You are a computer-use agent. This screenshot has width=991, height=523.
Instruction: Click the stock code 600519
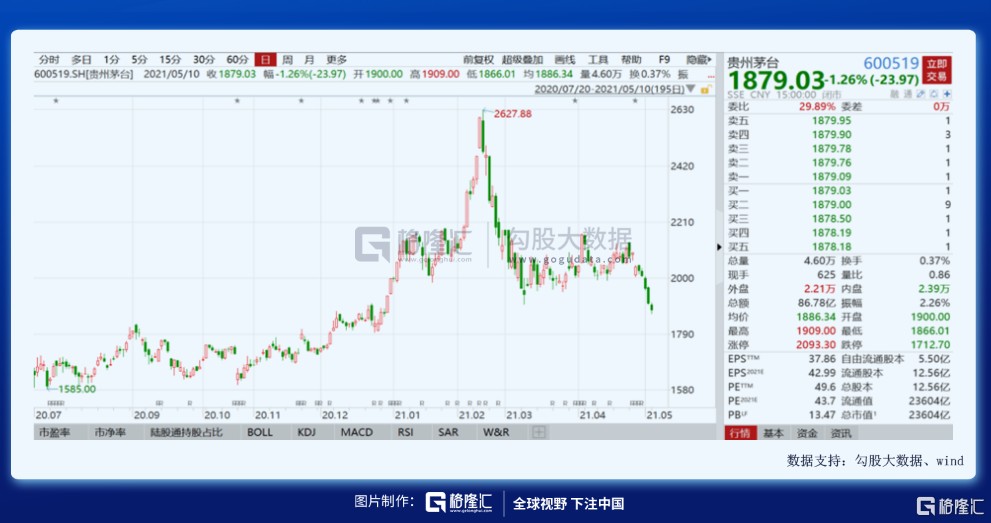(x=891, y=61)
